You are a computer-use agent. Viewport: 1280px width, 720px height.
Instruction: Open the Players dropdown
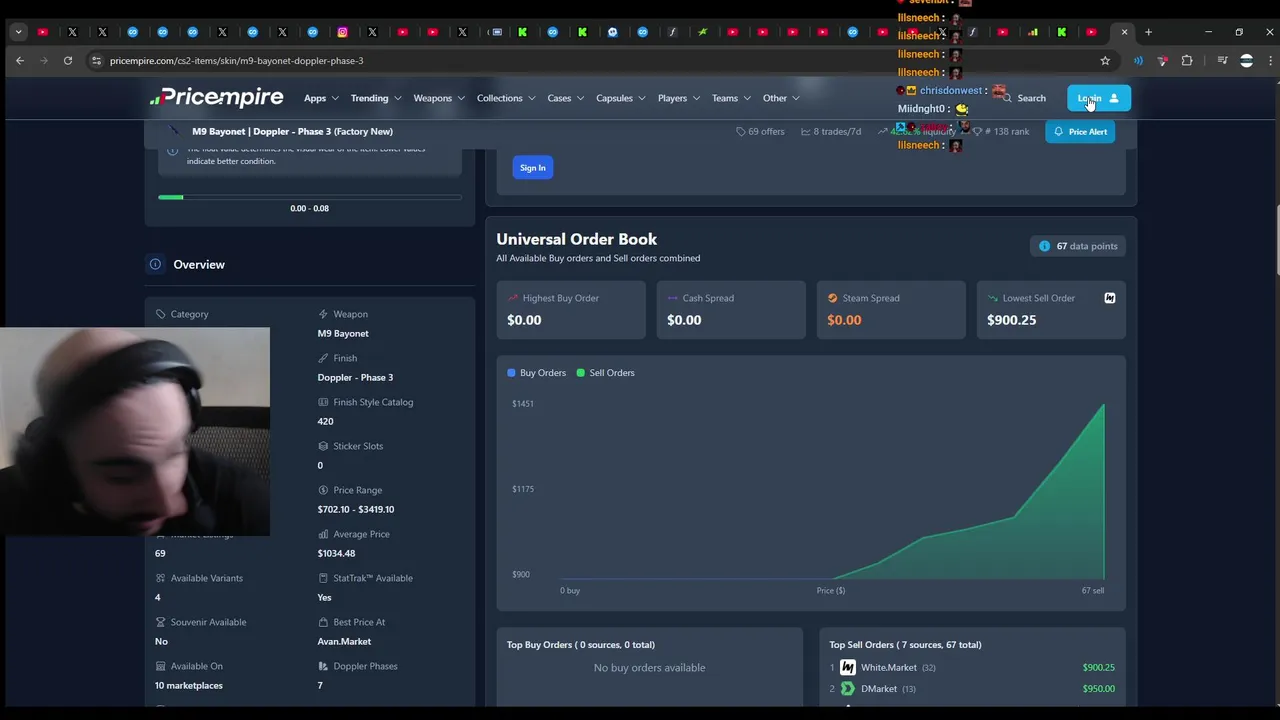pyautogui.click(x=679, y=98)
